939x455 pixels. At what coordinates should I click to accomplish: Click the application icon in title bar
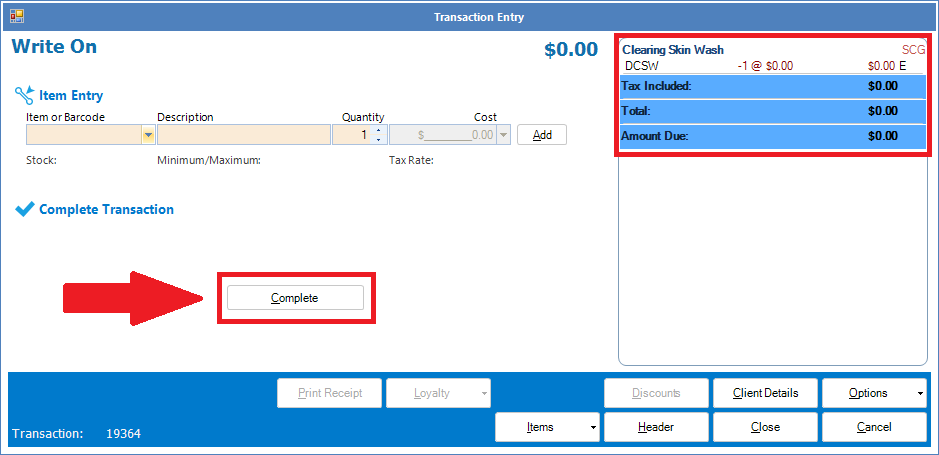coord(17,16)
